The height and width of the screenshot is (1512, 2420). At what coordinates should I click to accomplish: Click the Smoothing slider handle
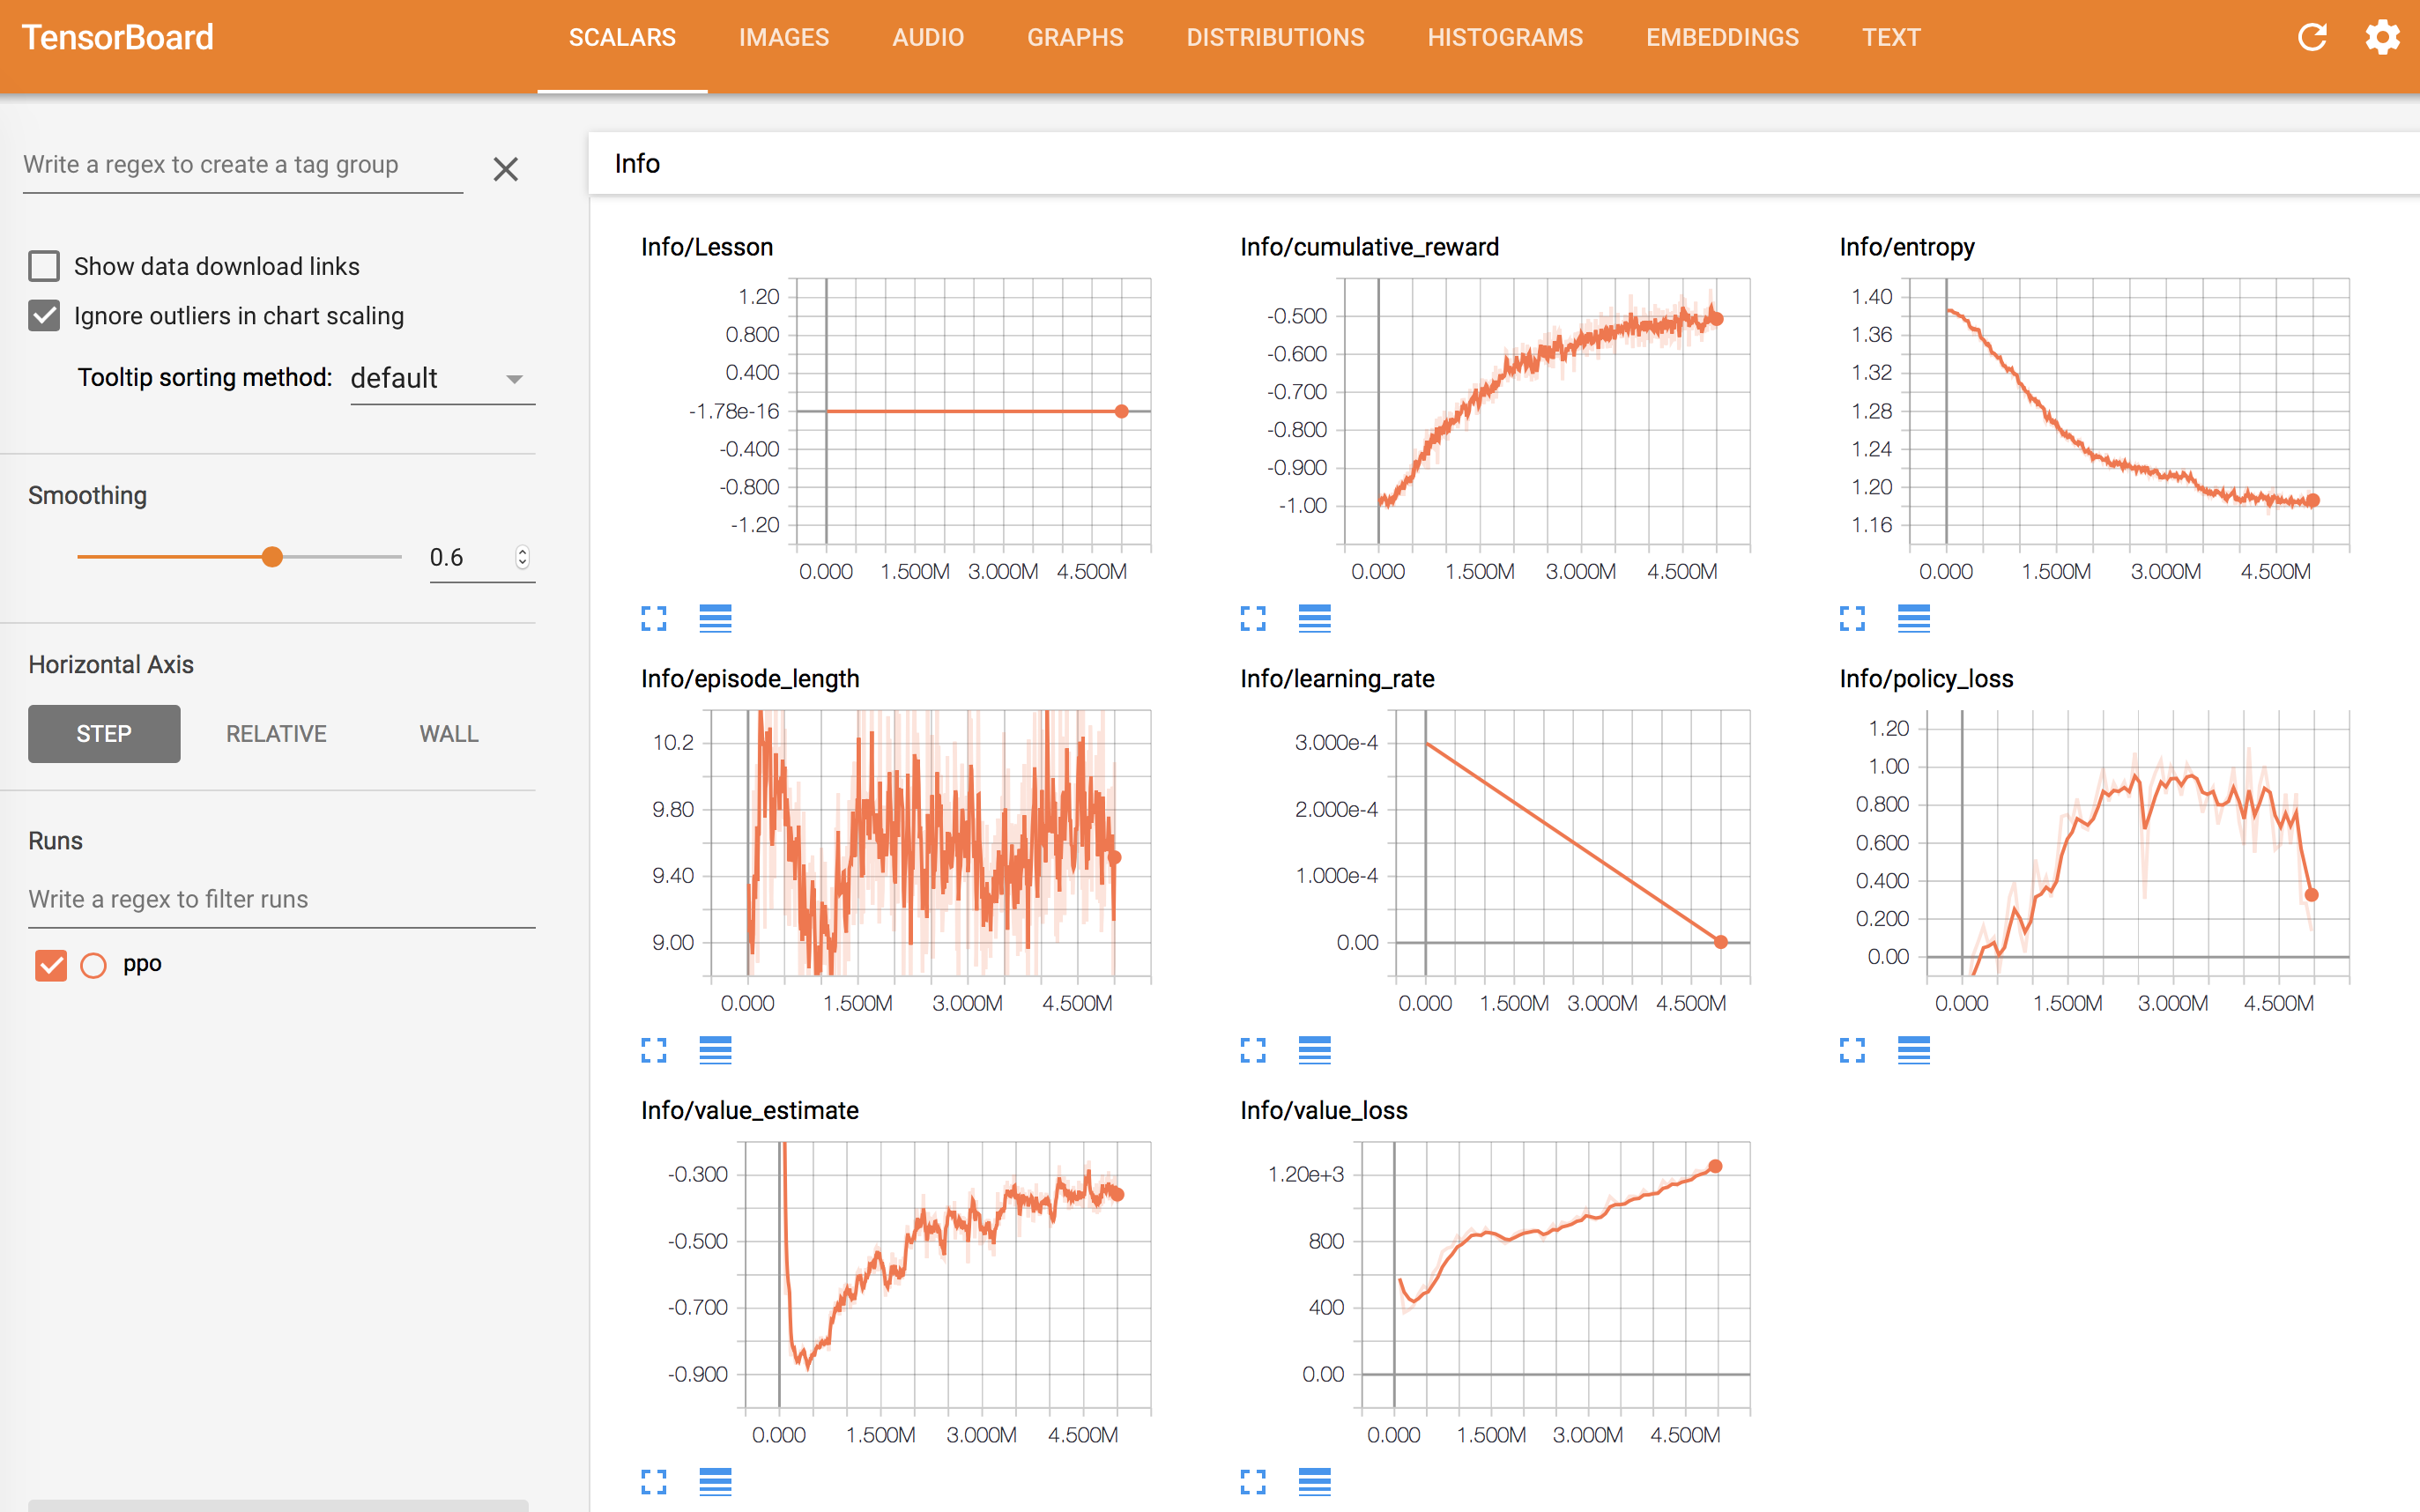(272, 557)
